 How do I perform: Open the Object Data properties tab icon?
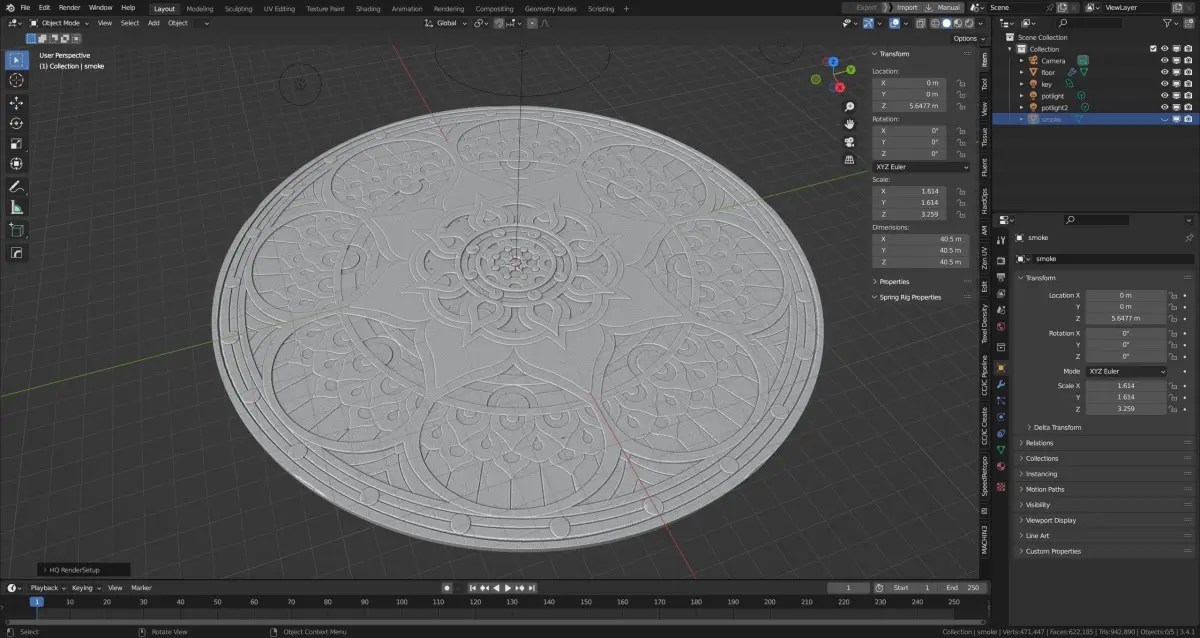point(1001,451)
